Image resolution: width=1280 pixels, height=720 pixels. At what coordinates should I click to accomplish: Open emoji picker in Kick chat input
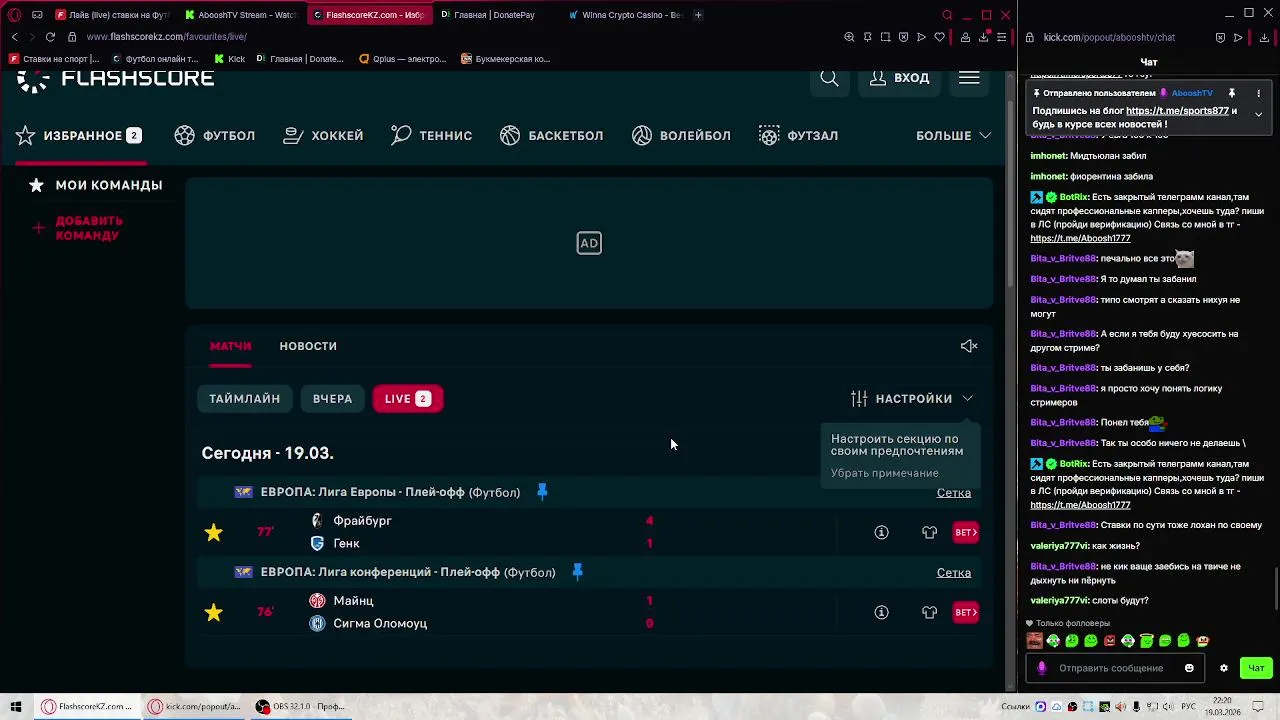click(1189, 668)
